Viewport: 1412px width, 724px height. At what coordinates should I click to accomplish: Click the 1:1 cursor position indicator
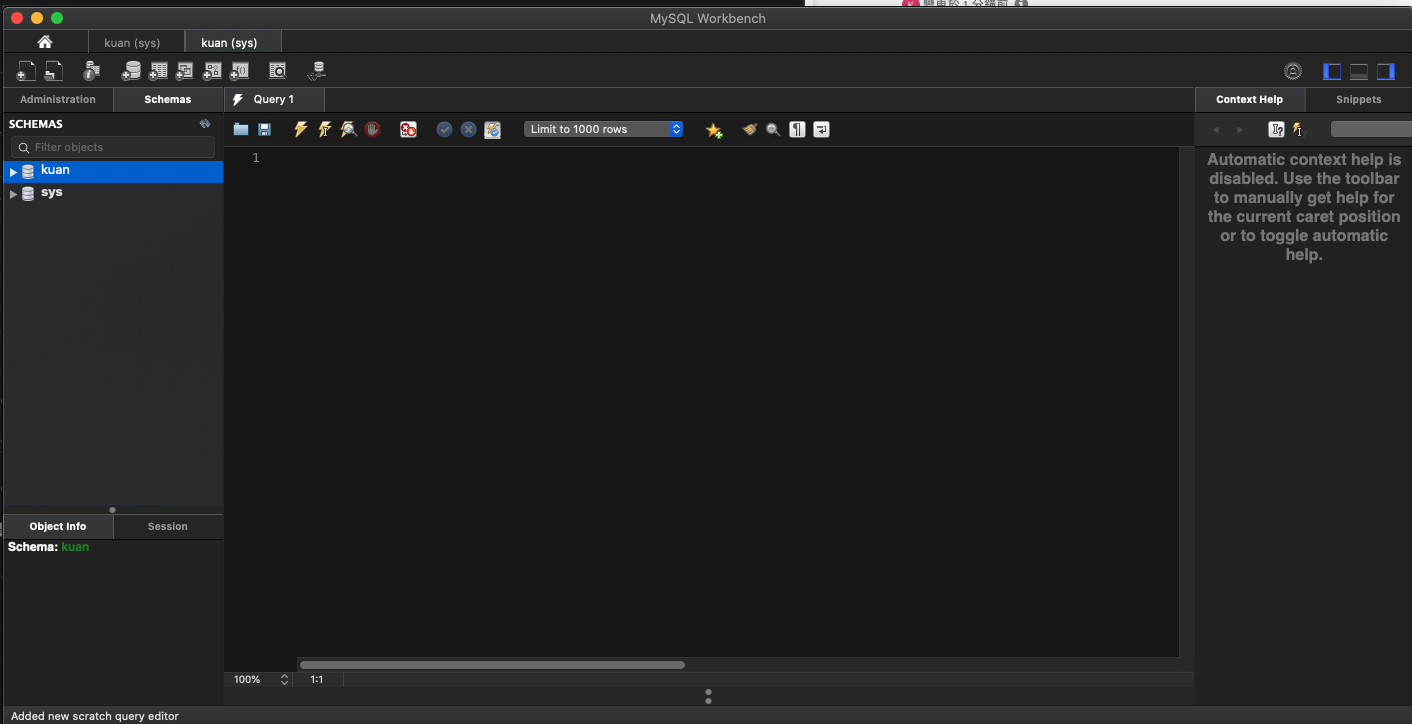(317, 679)
